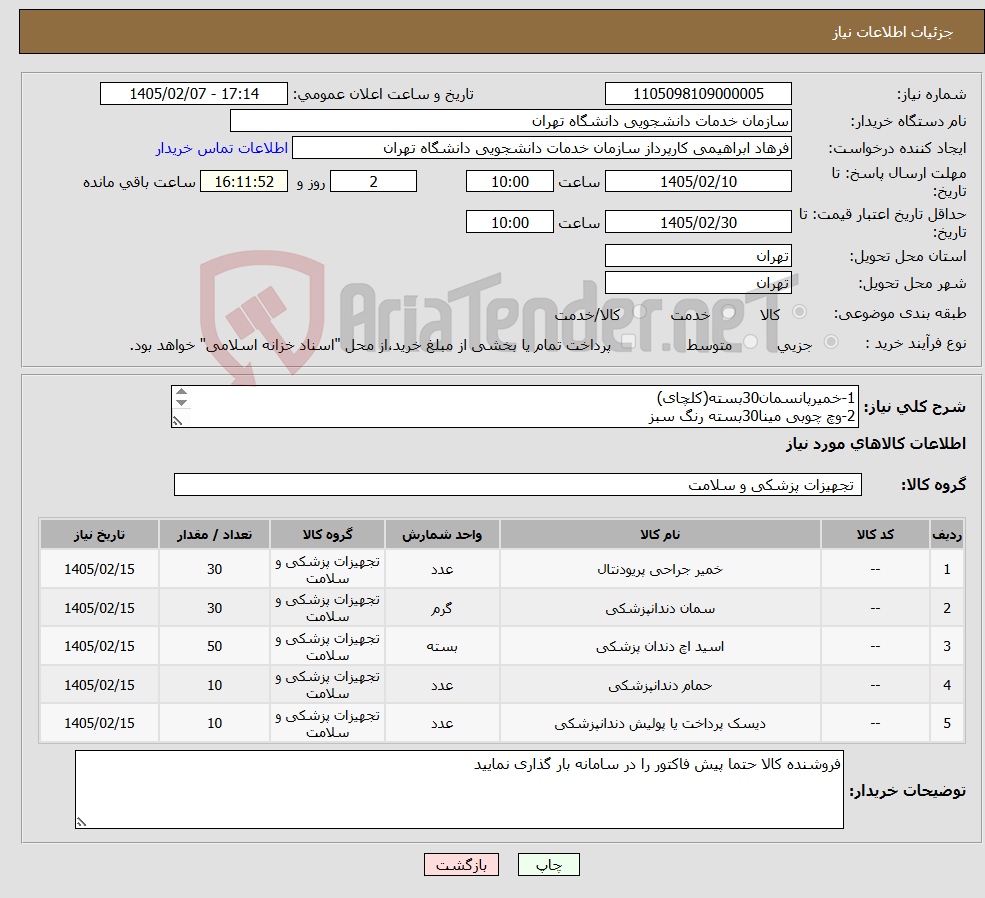Click the need number field 1105098109000005
Viewport: 985px width, 898px height.
coord(698,94)
